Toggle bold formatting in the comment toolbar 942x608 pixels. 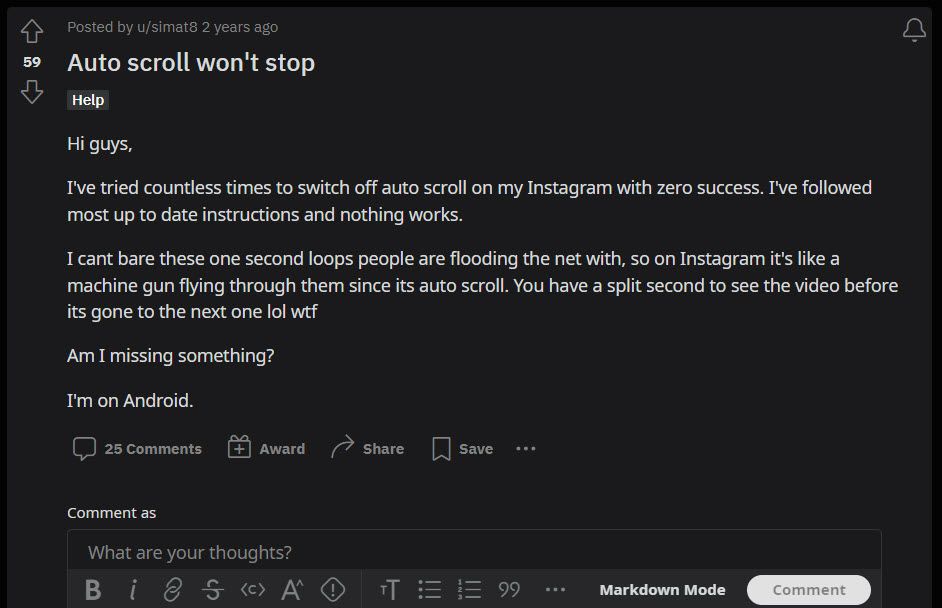pos(93,589)
